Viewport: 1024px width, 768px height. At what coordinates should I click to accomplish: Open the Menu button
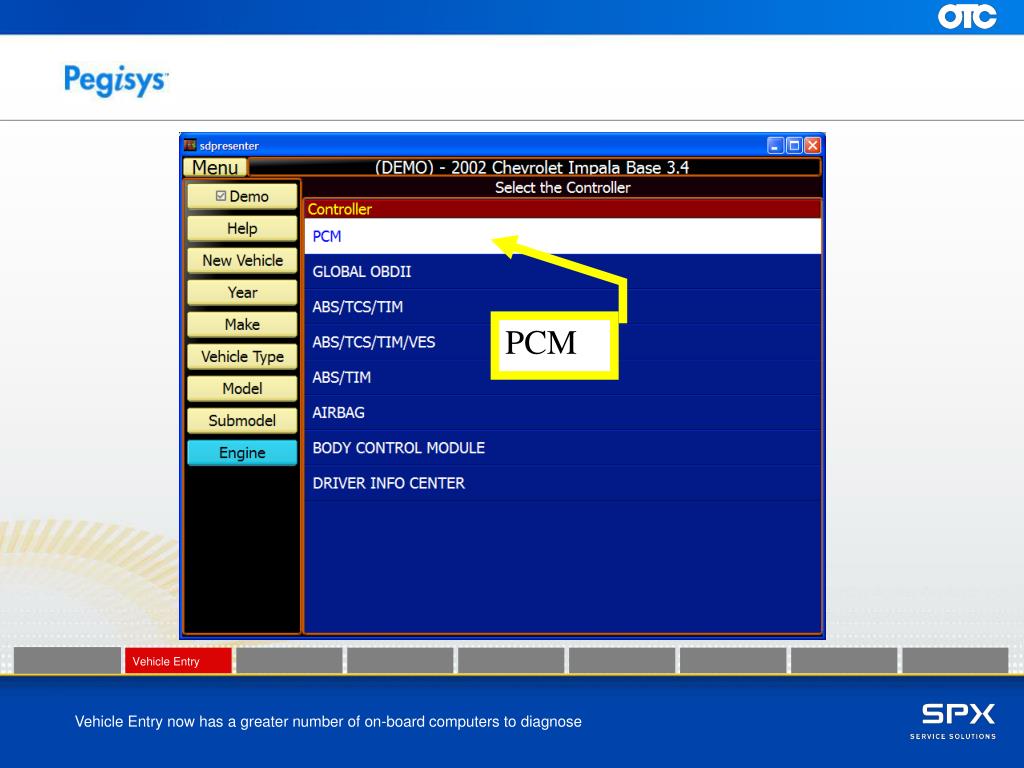pos(215,168)
